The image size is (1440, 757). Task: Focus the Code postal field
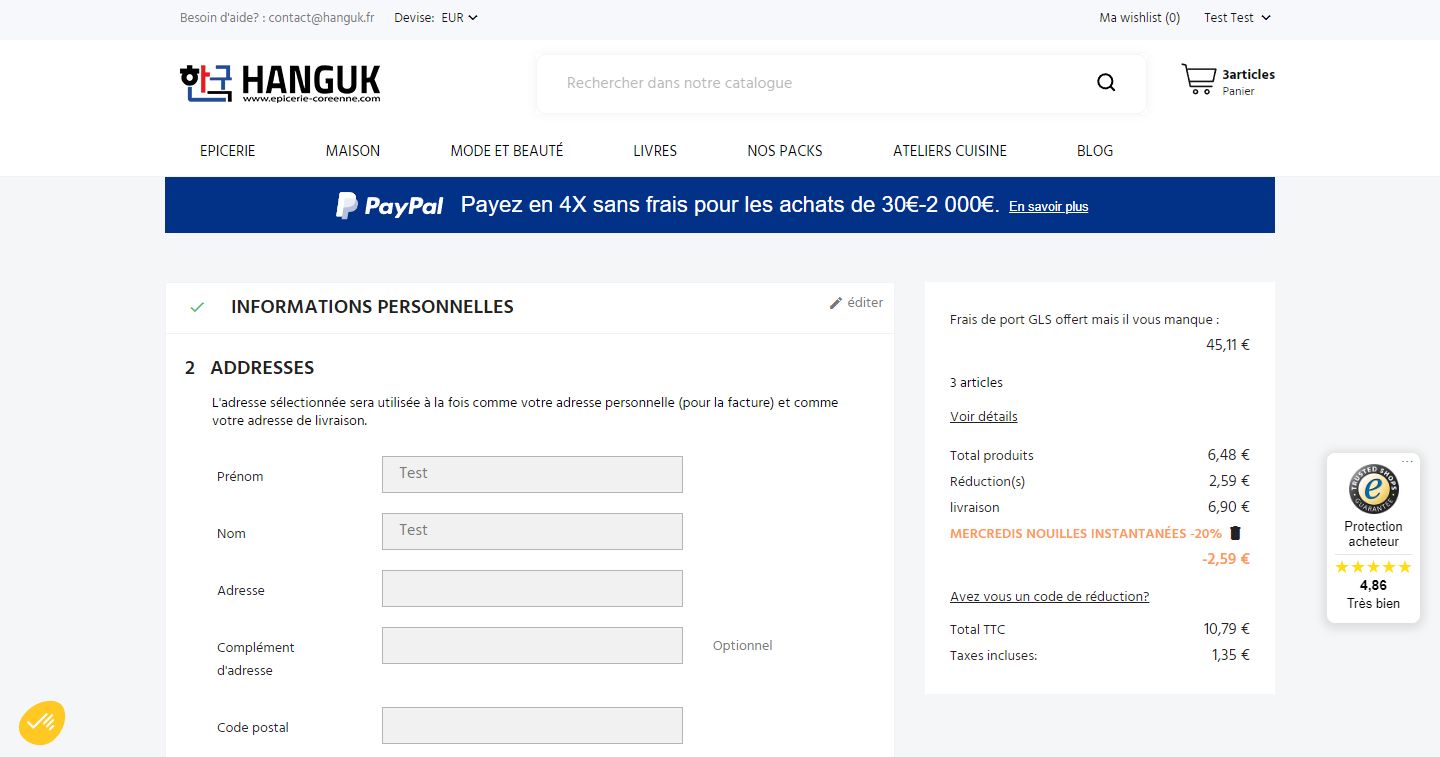tap(532, 726)
